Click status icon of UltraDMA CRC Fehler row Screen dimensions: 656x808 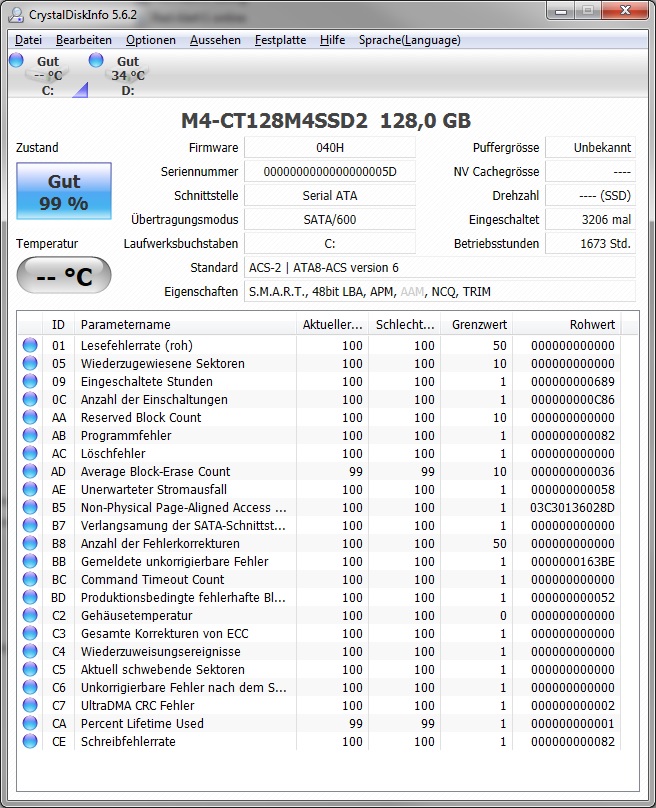point(30,705)
